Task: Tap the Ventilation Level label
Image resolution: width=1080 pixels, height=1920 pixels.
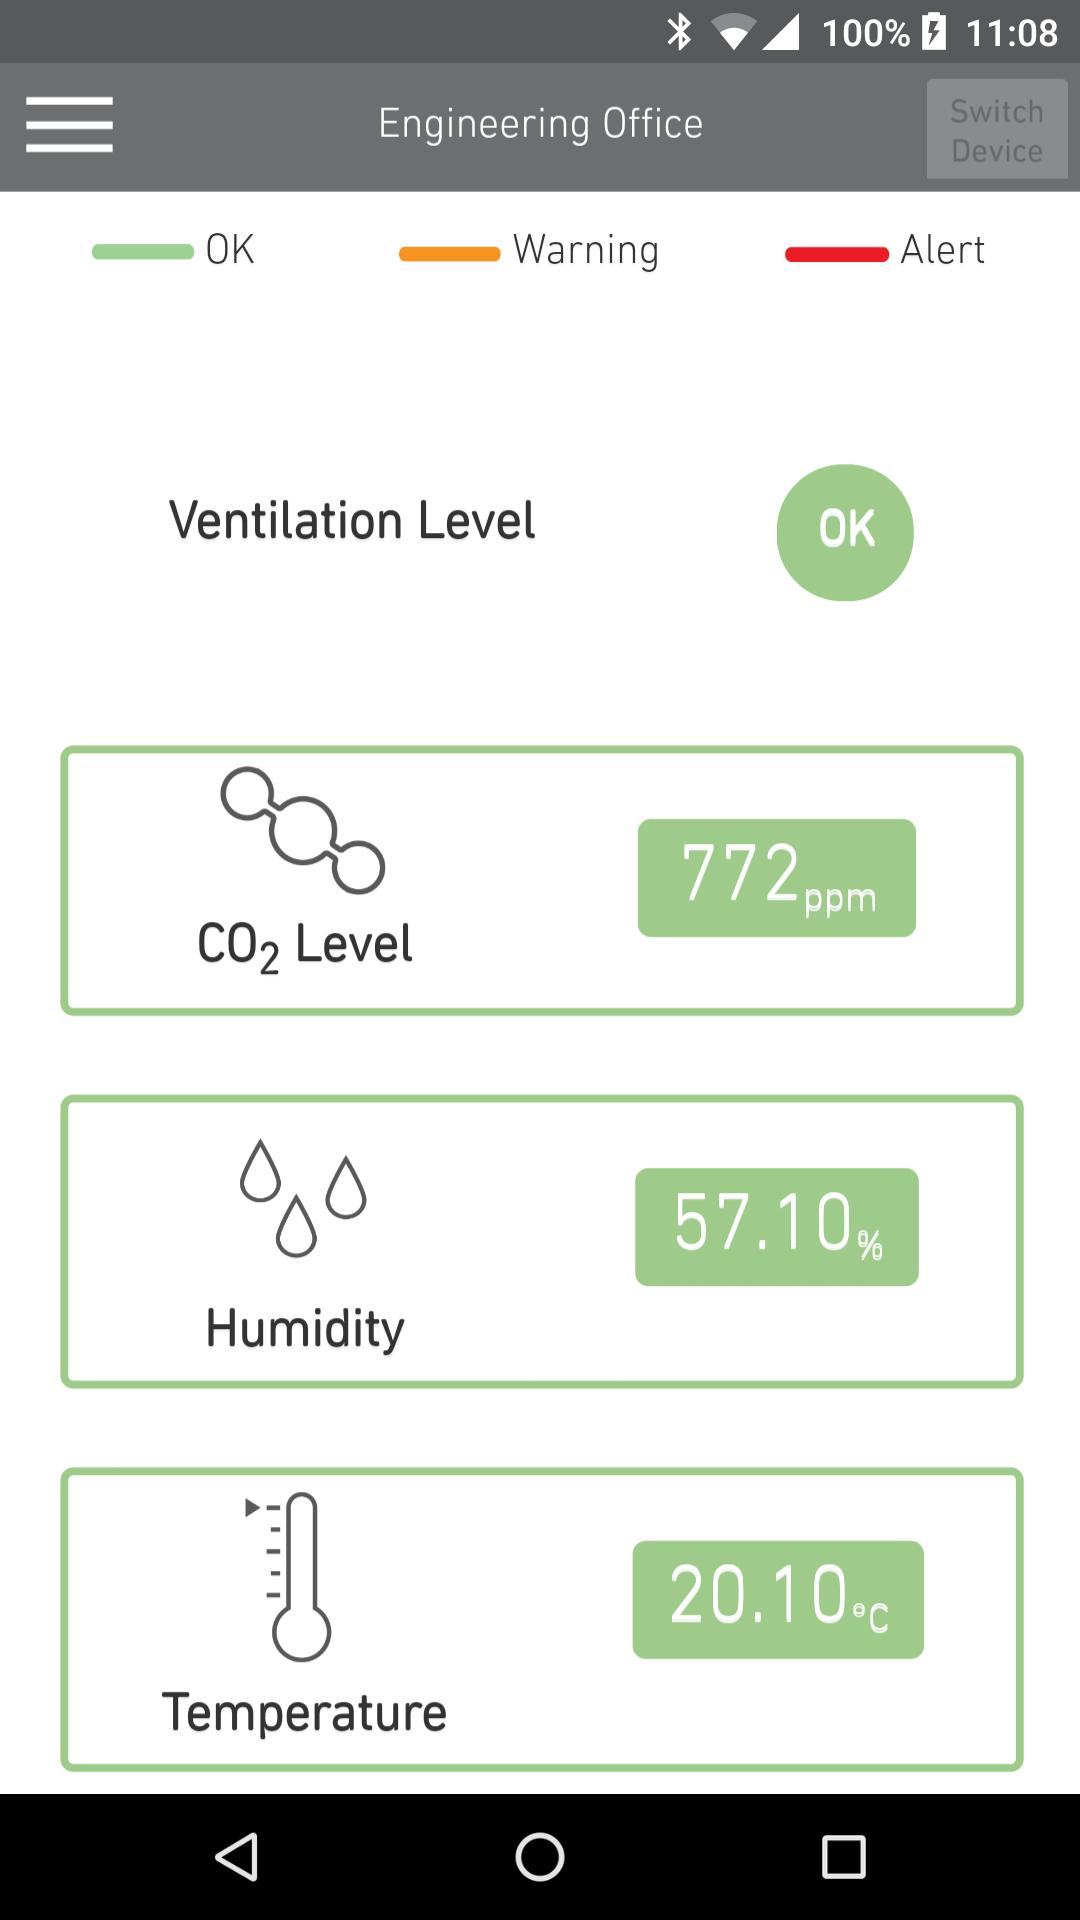Action: pos(352,521)
